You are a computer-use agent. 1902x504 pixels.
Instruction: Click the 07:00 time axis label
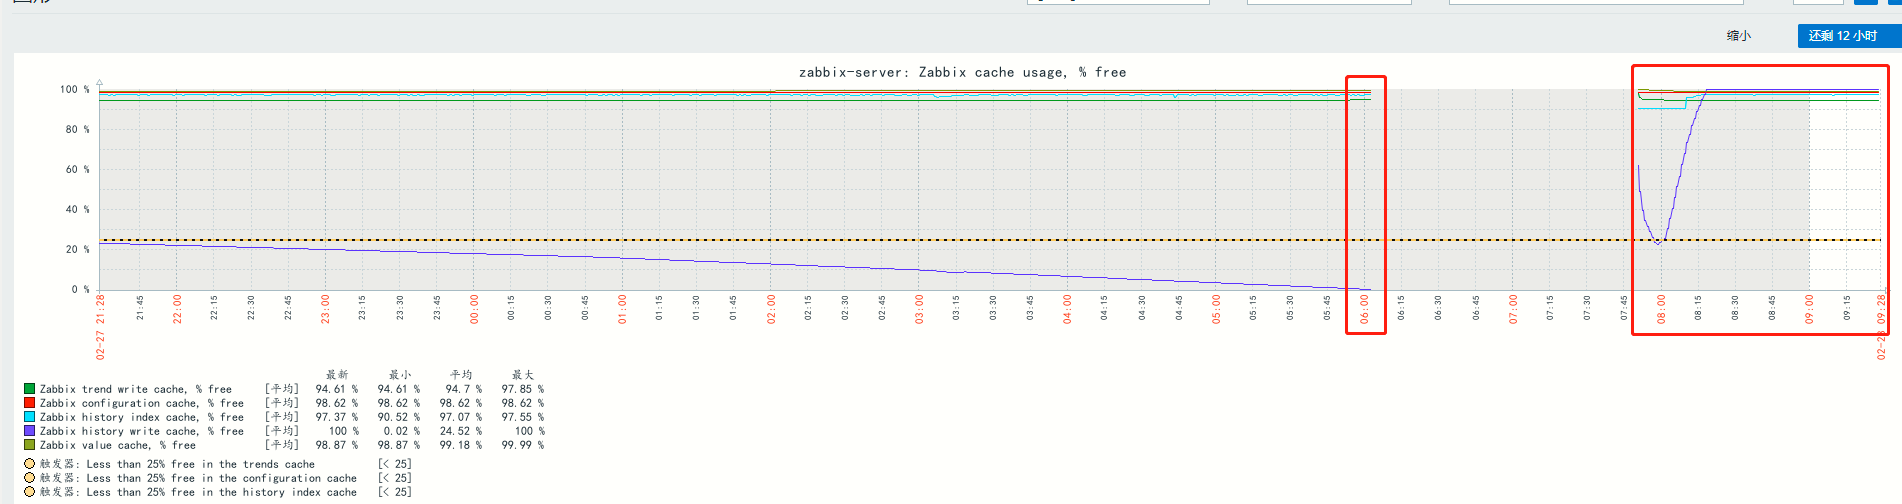coord(1513,309)
